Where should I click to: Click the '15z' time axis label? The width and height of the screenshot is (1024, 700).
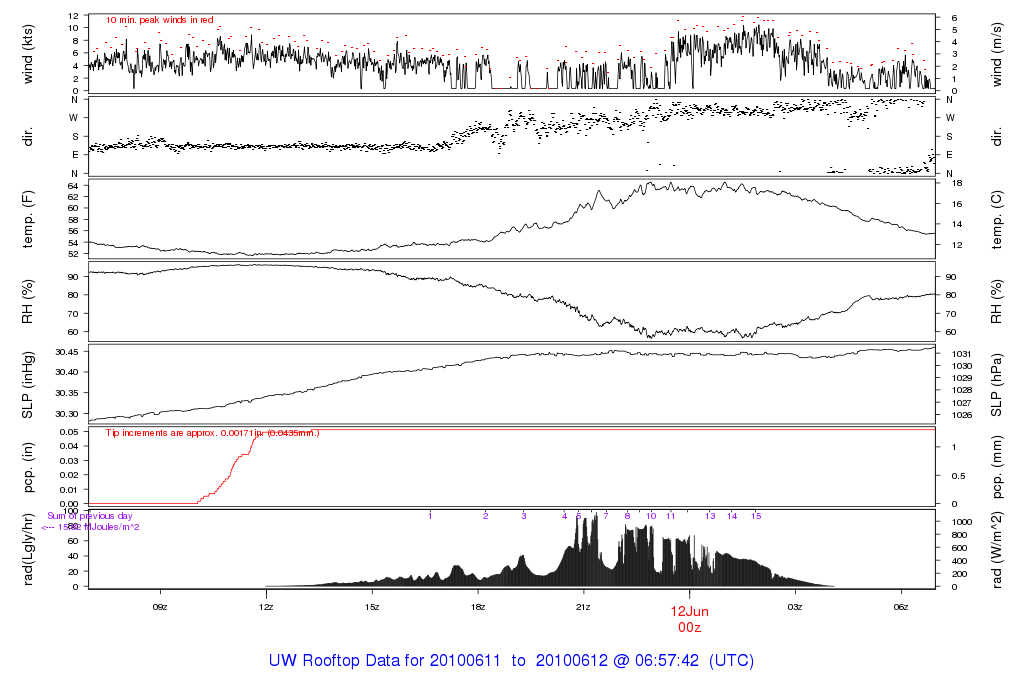click(x=372, y=607)
